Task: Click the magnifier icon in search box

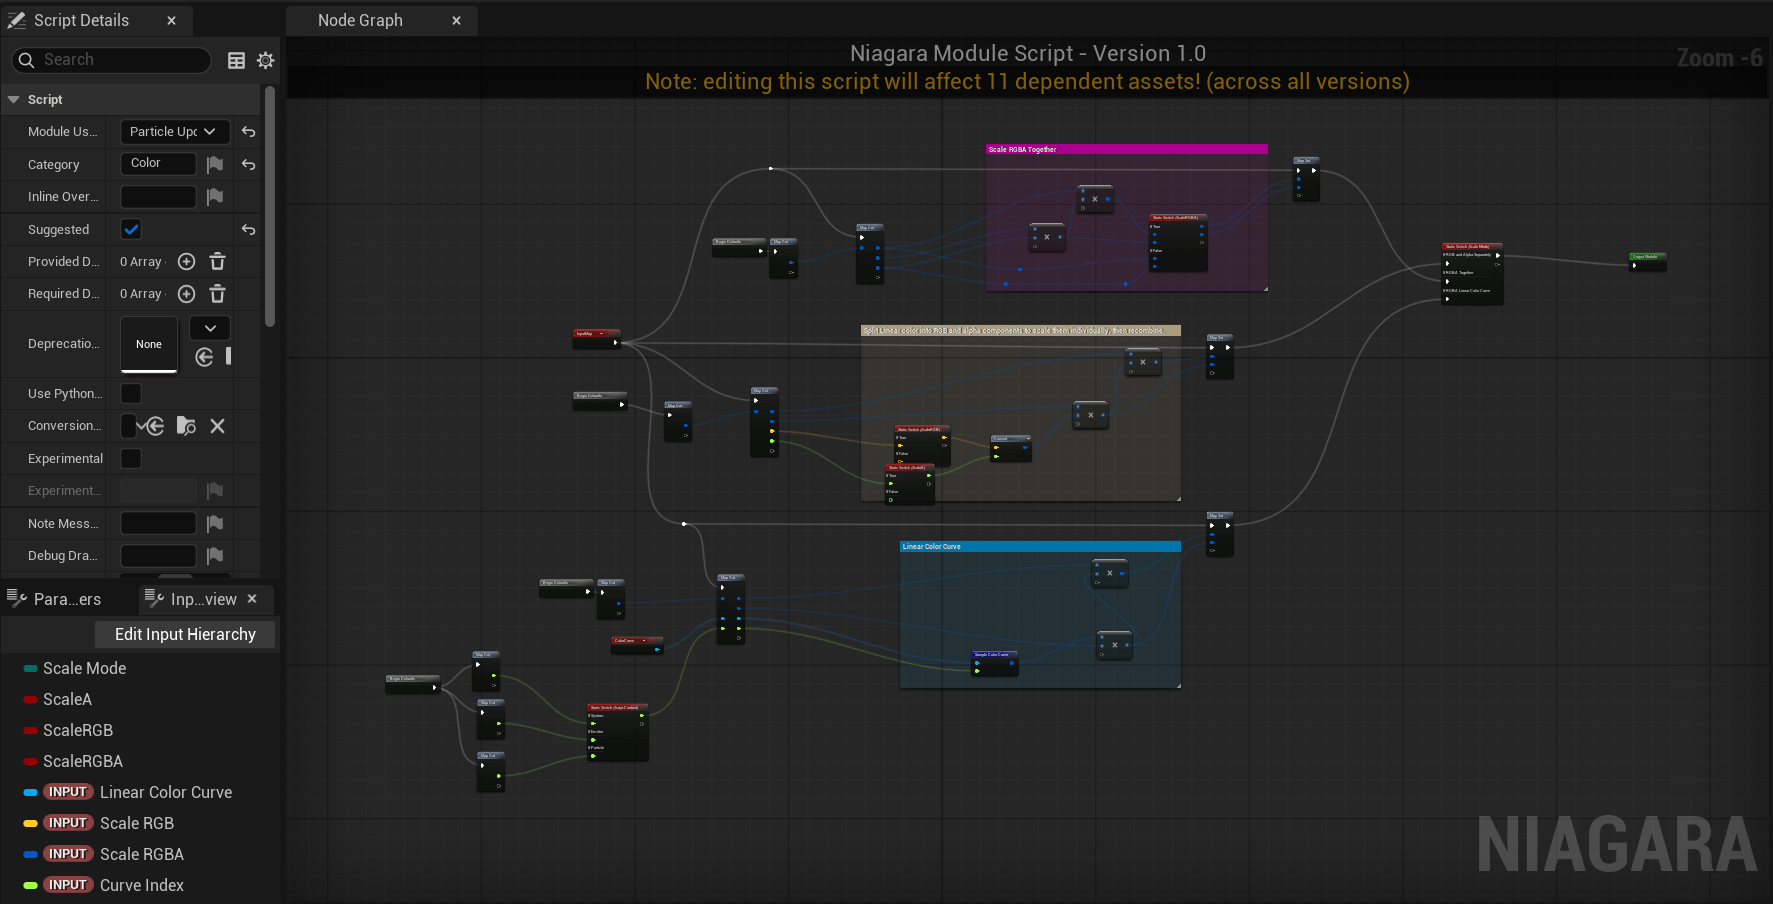Action: 26,60
